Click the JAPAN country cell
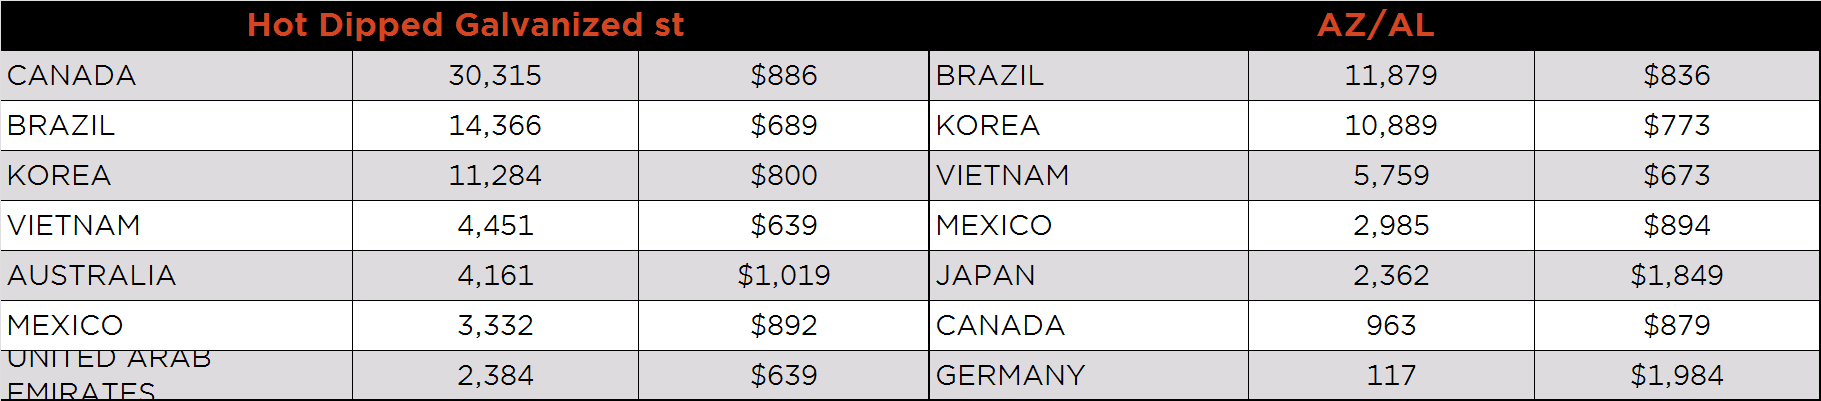This screenshot has width=1821, height=401. 1089,275
